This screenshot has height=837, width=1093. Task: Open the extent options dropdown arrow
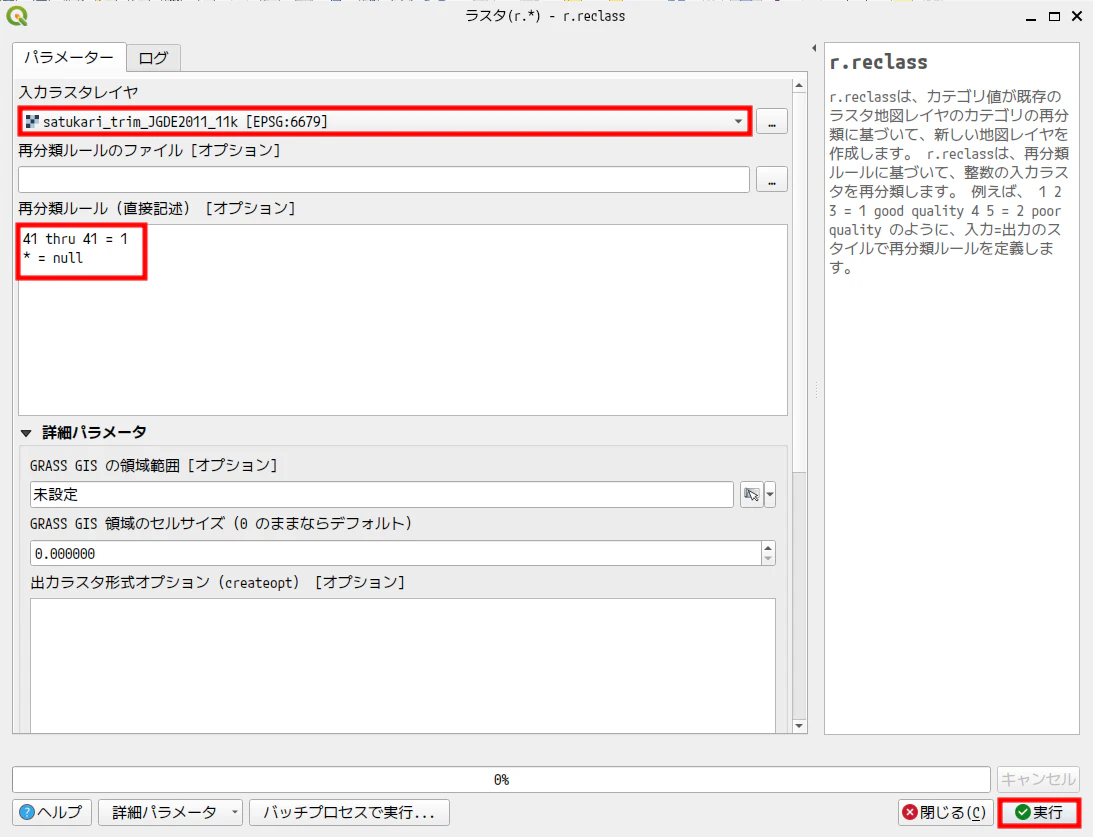[x=770, y=495]
